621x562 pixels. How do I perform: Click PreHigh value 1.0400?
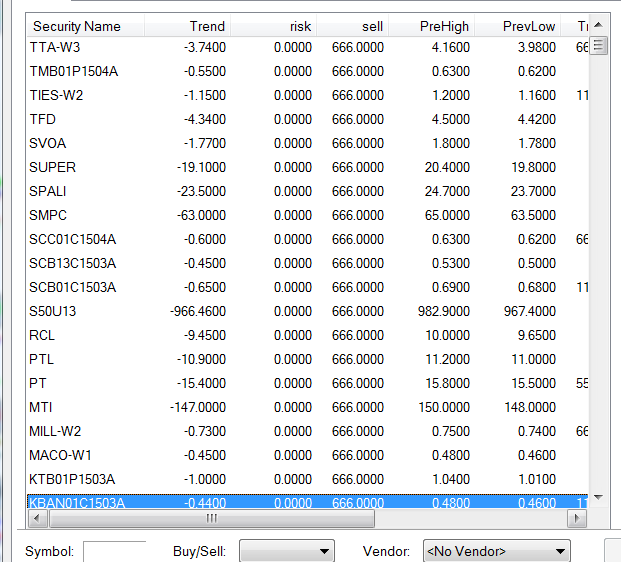tap(451, 479)
